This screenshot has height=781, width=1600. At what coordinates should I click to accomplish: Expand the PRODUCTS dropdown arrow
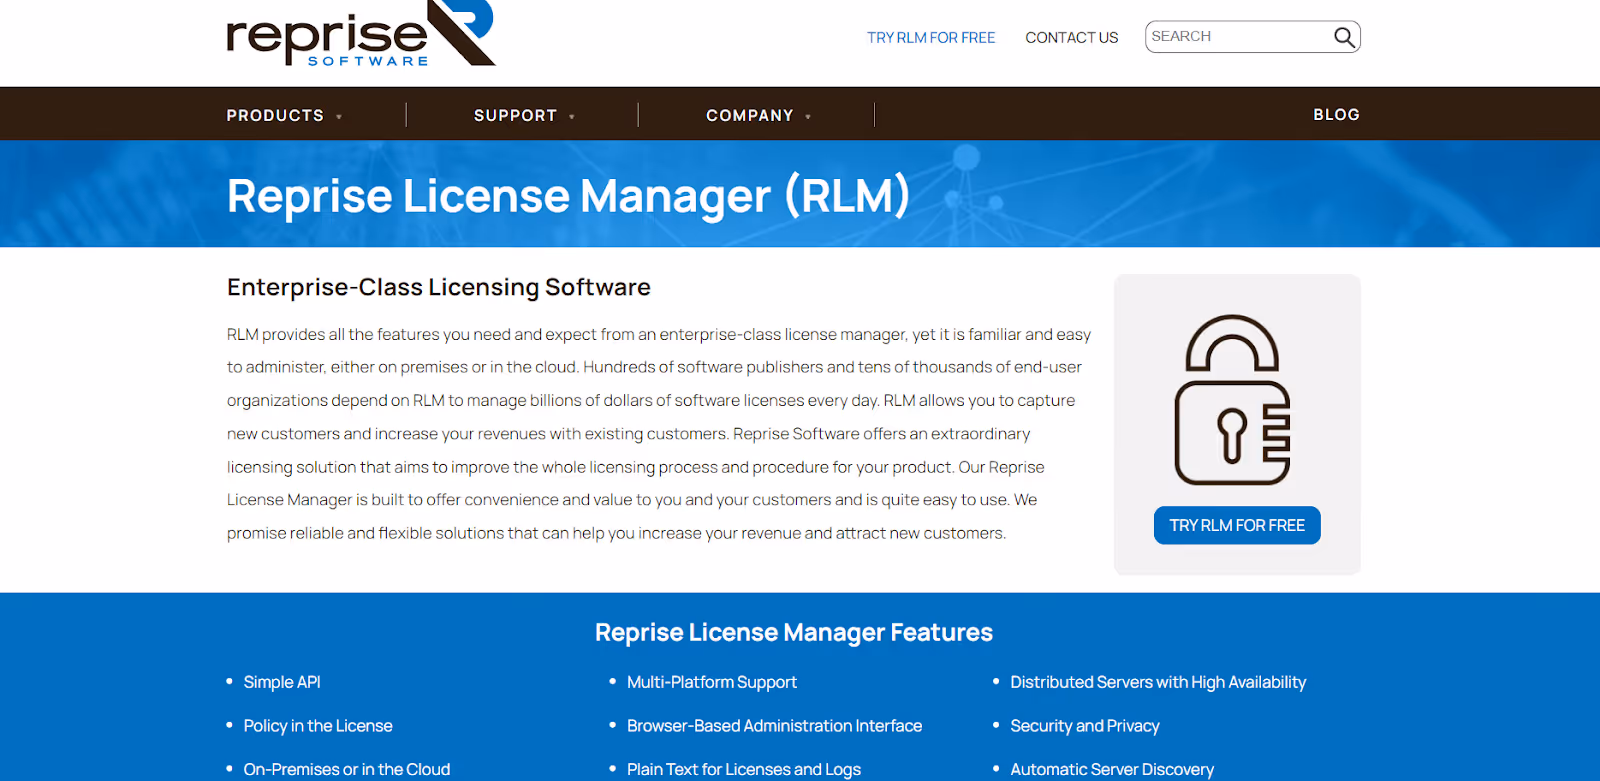339,117
